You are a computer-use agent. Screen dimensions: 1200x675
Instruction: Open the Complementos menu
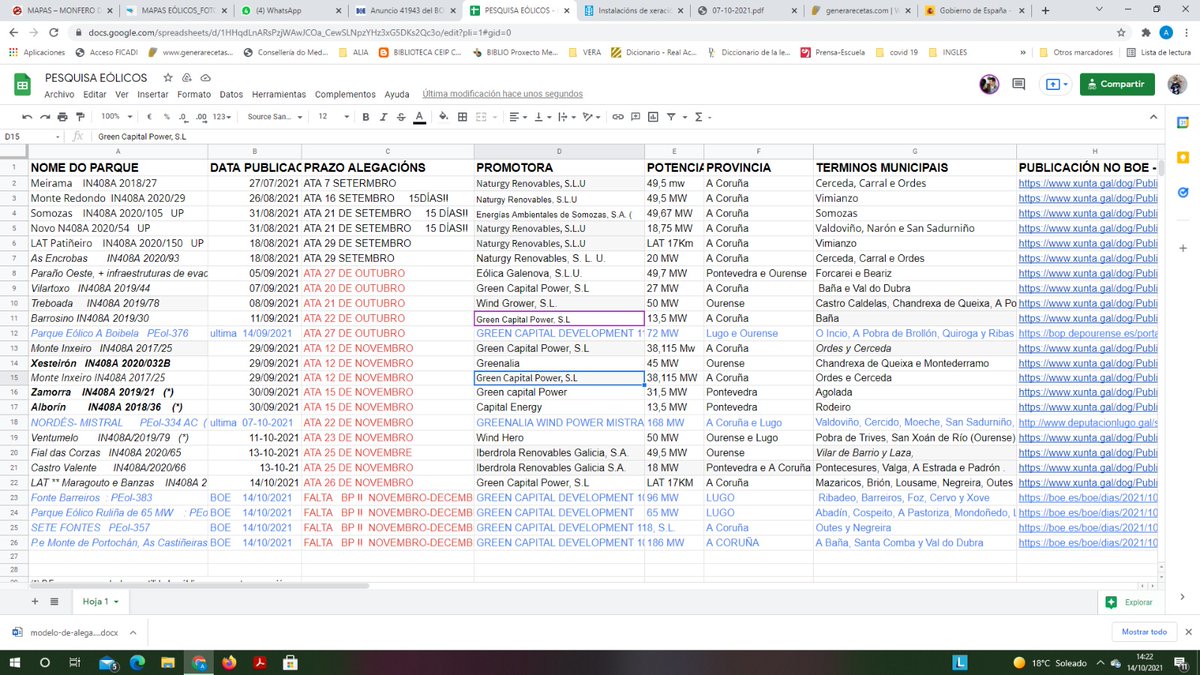tap(345, 94)
